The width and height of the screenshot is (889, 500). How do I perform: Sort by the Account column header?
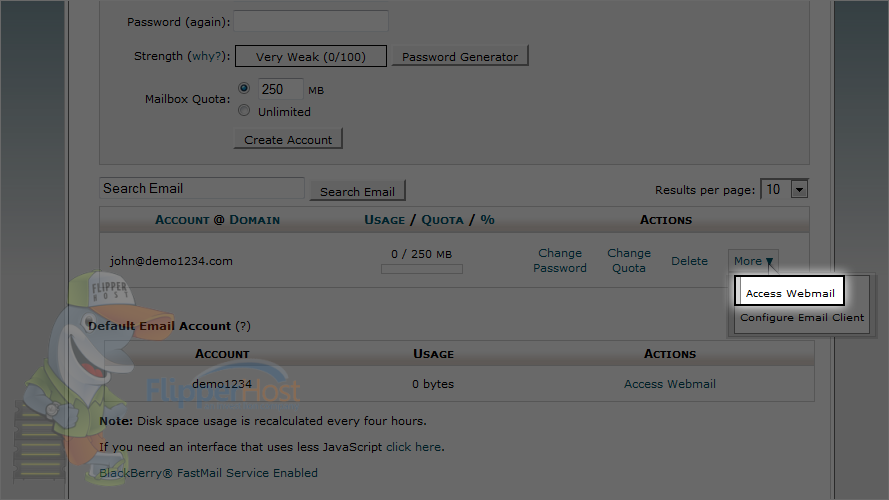point(182,220)
